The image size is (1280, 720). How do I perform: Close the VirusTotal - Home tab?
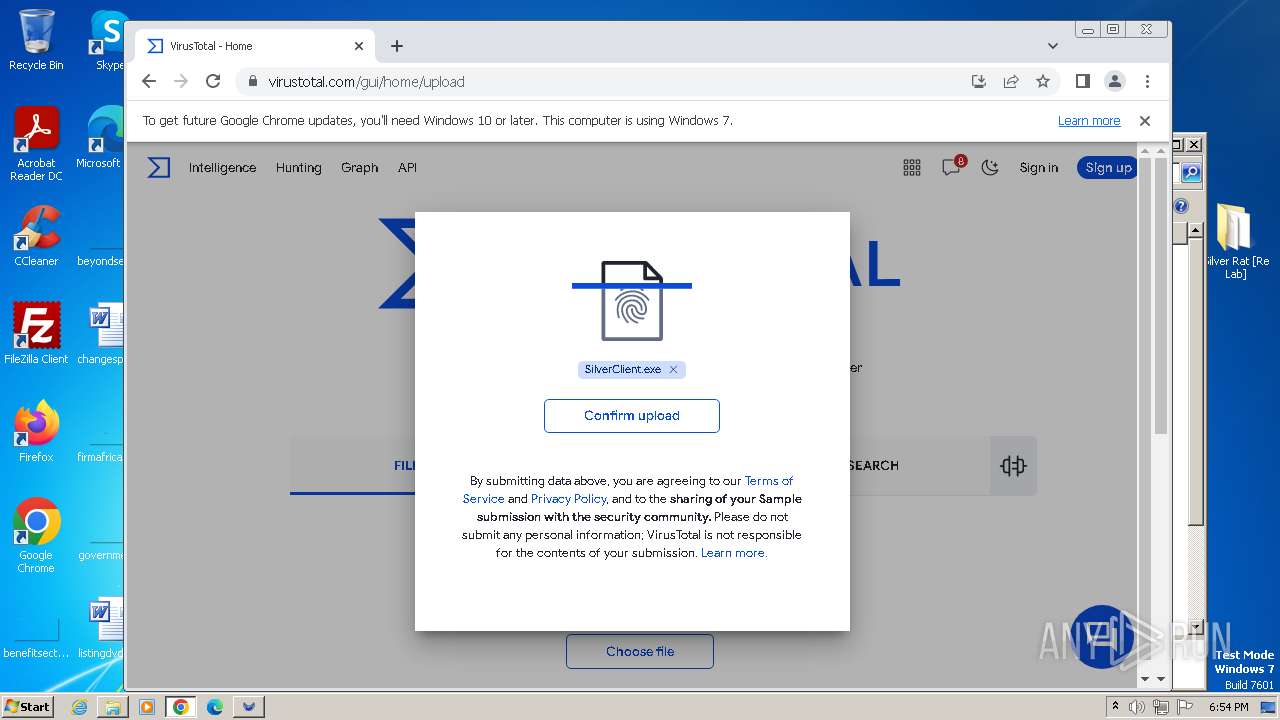coord(359,46)
